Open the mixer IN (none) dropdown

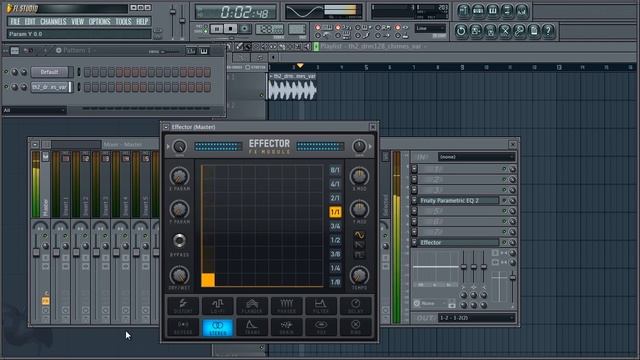(x=476, y=157)
